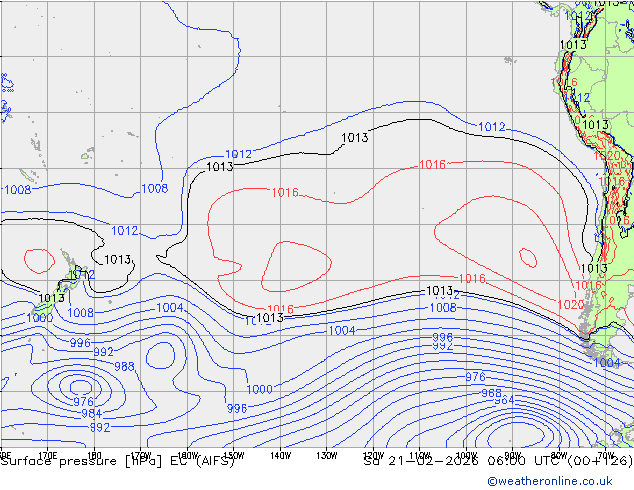Click the '964' isobar label

504,400
